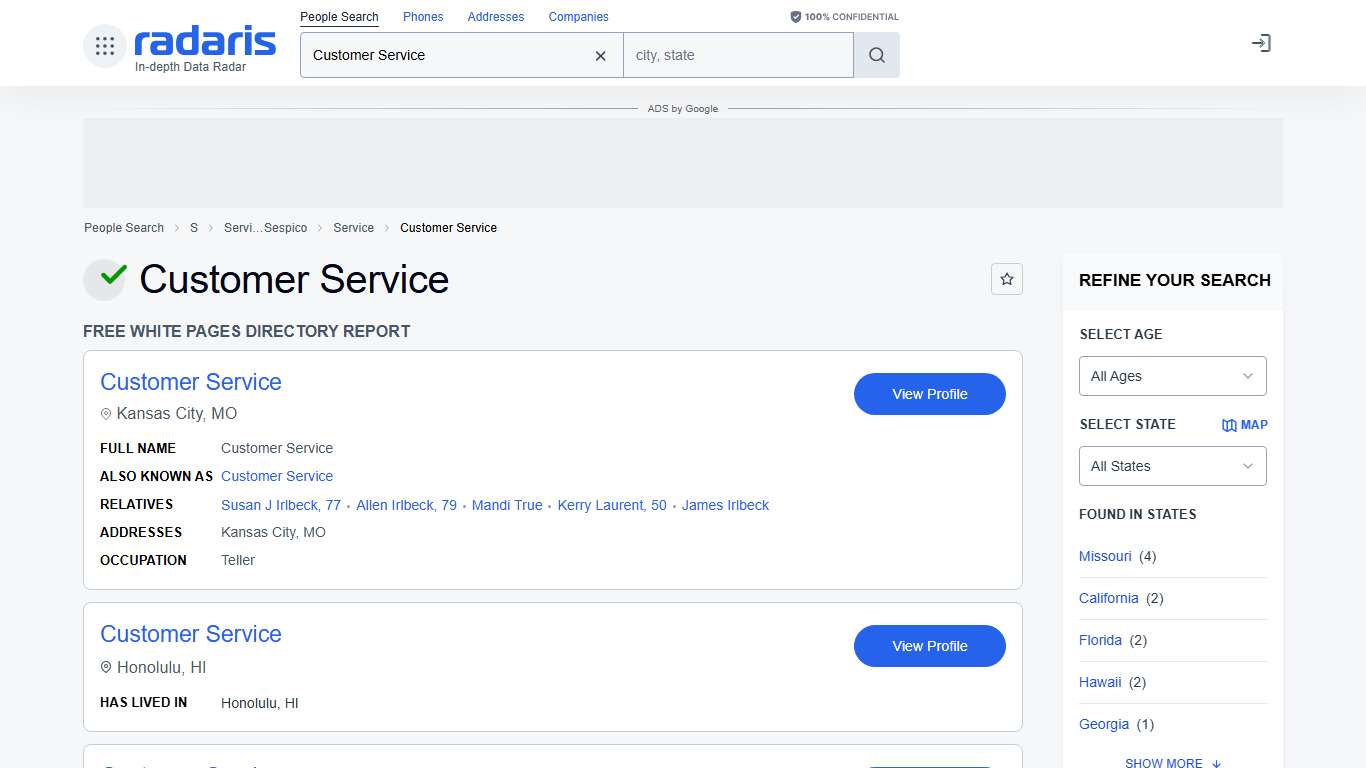Screen dimensions: 1366x768
Task: Click the 100% Confidential shield icon
Action: (795, 16)
